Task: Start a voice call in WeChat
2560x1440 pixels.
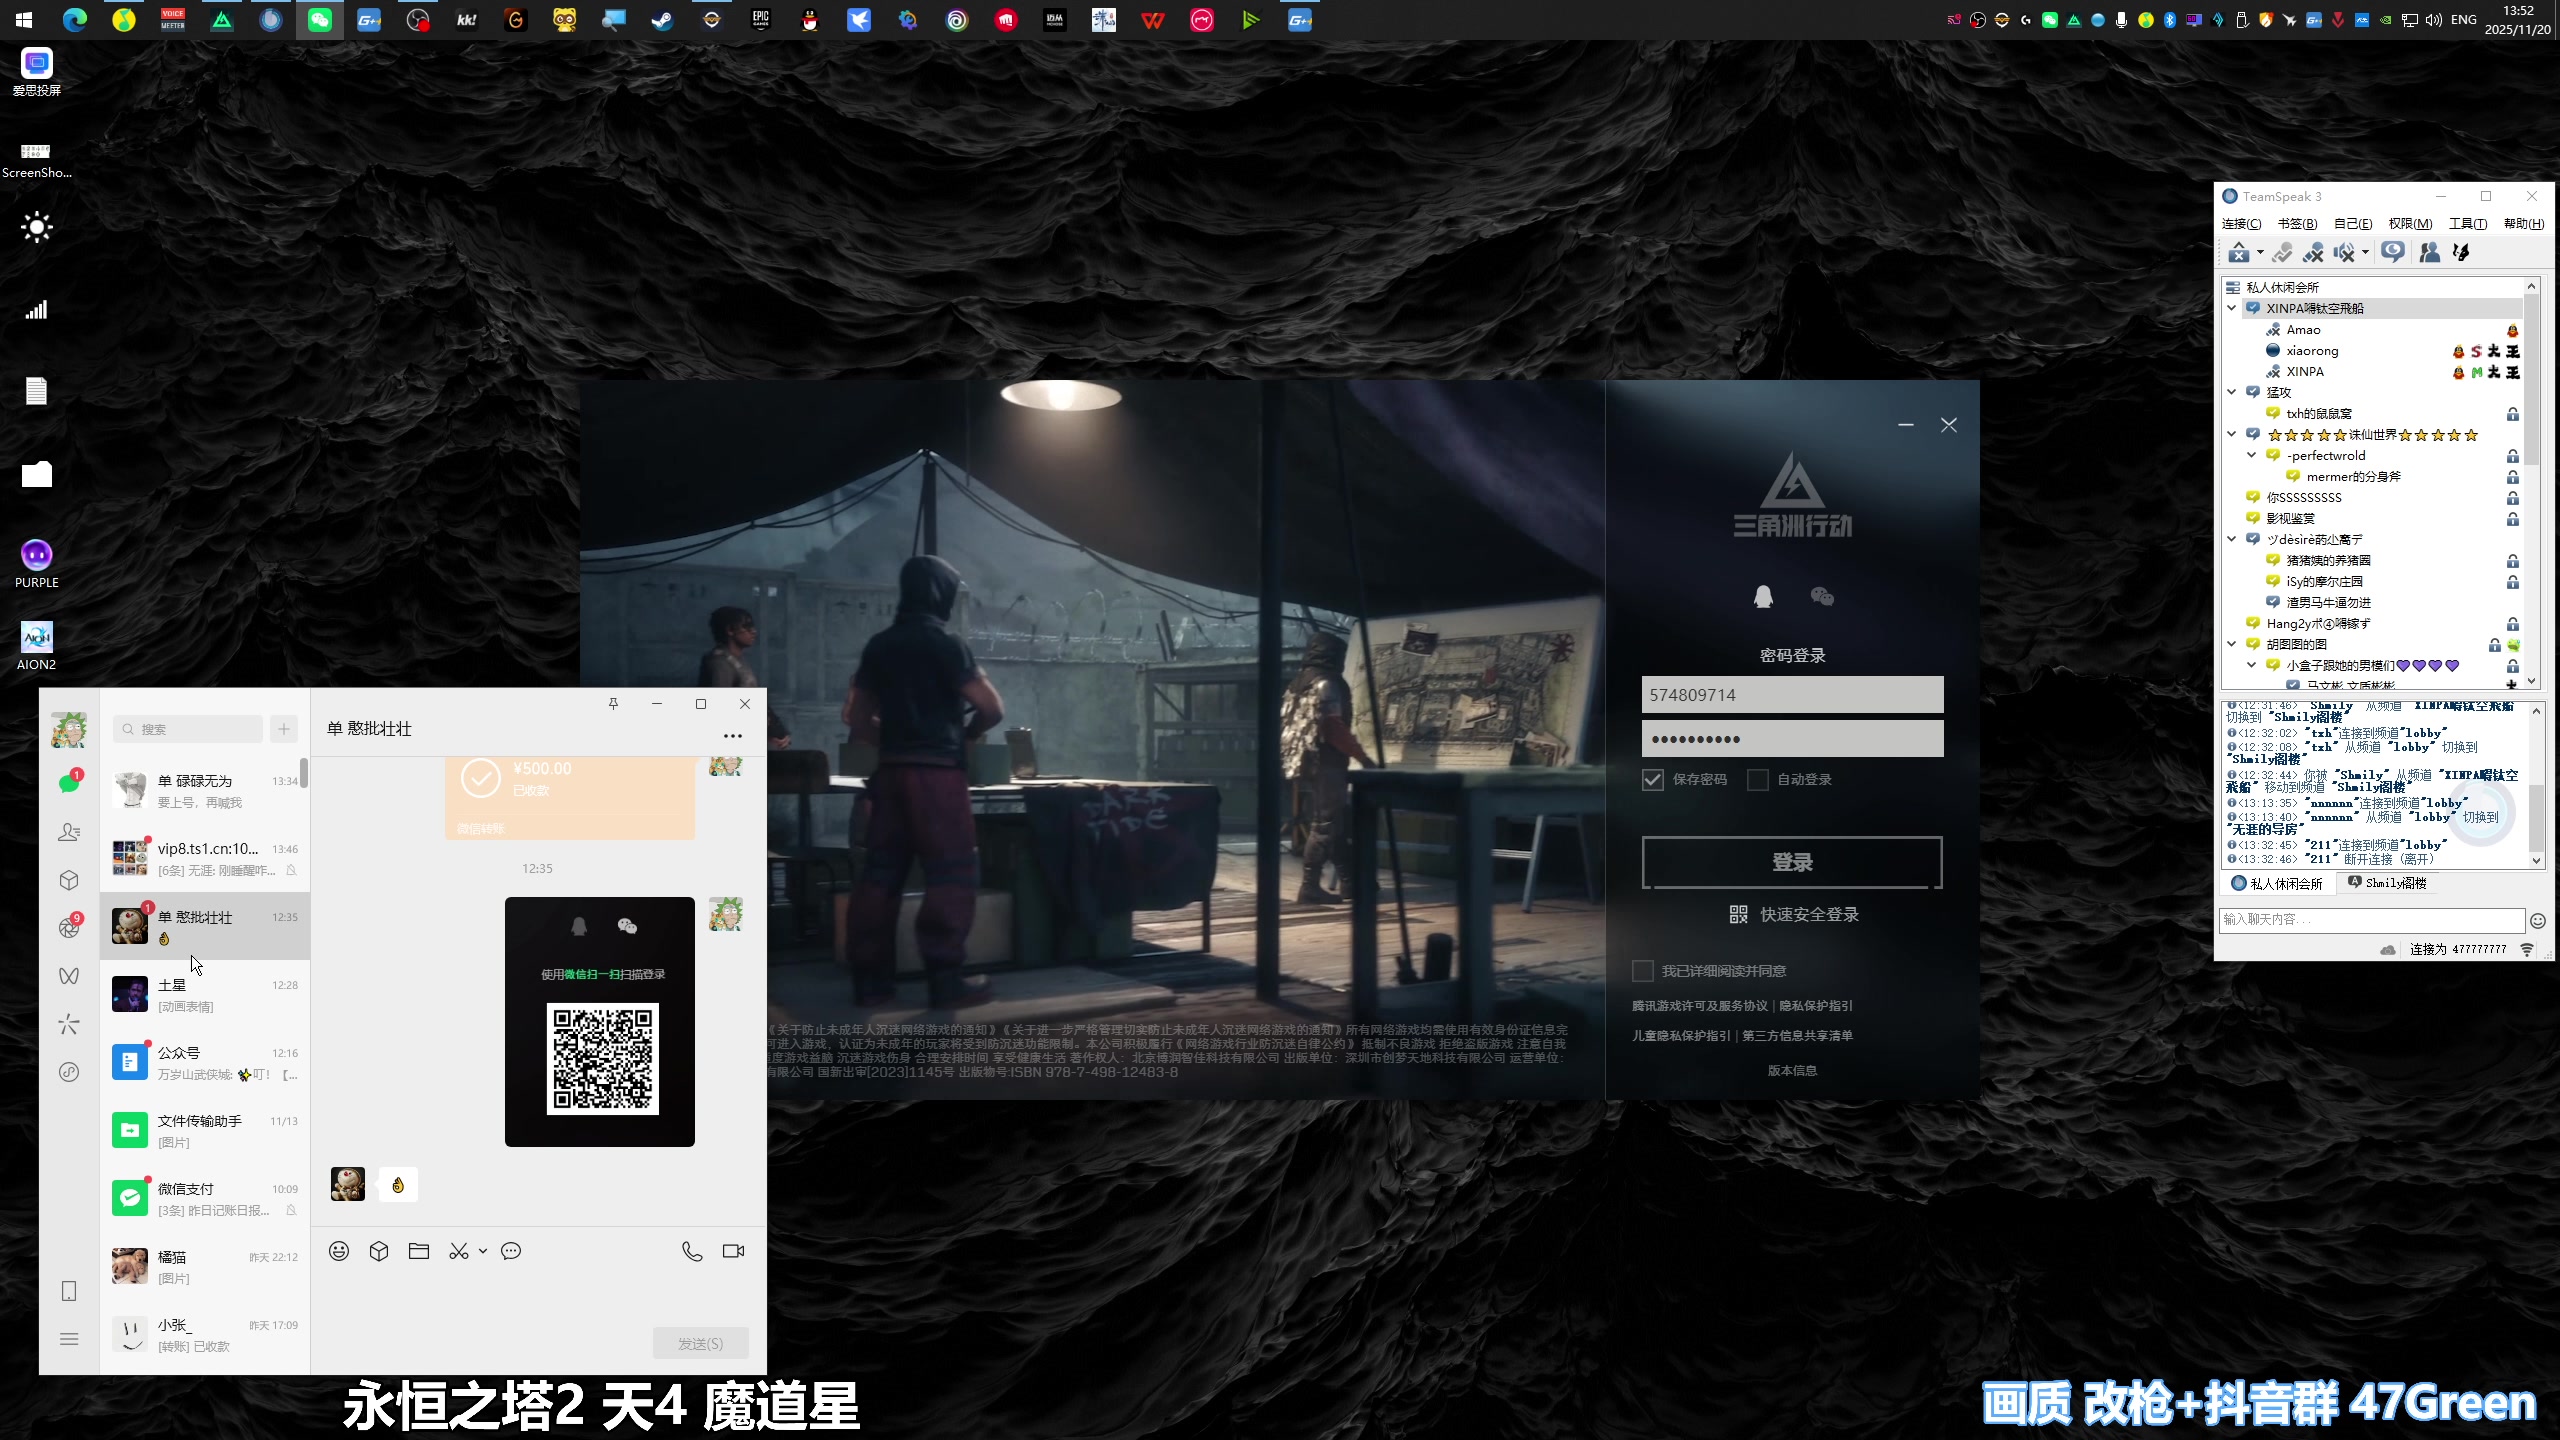Action: tap(692, 1251)
